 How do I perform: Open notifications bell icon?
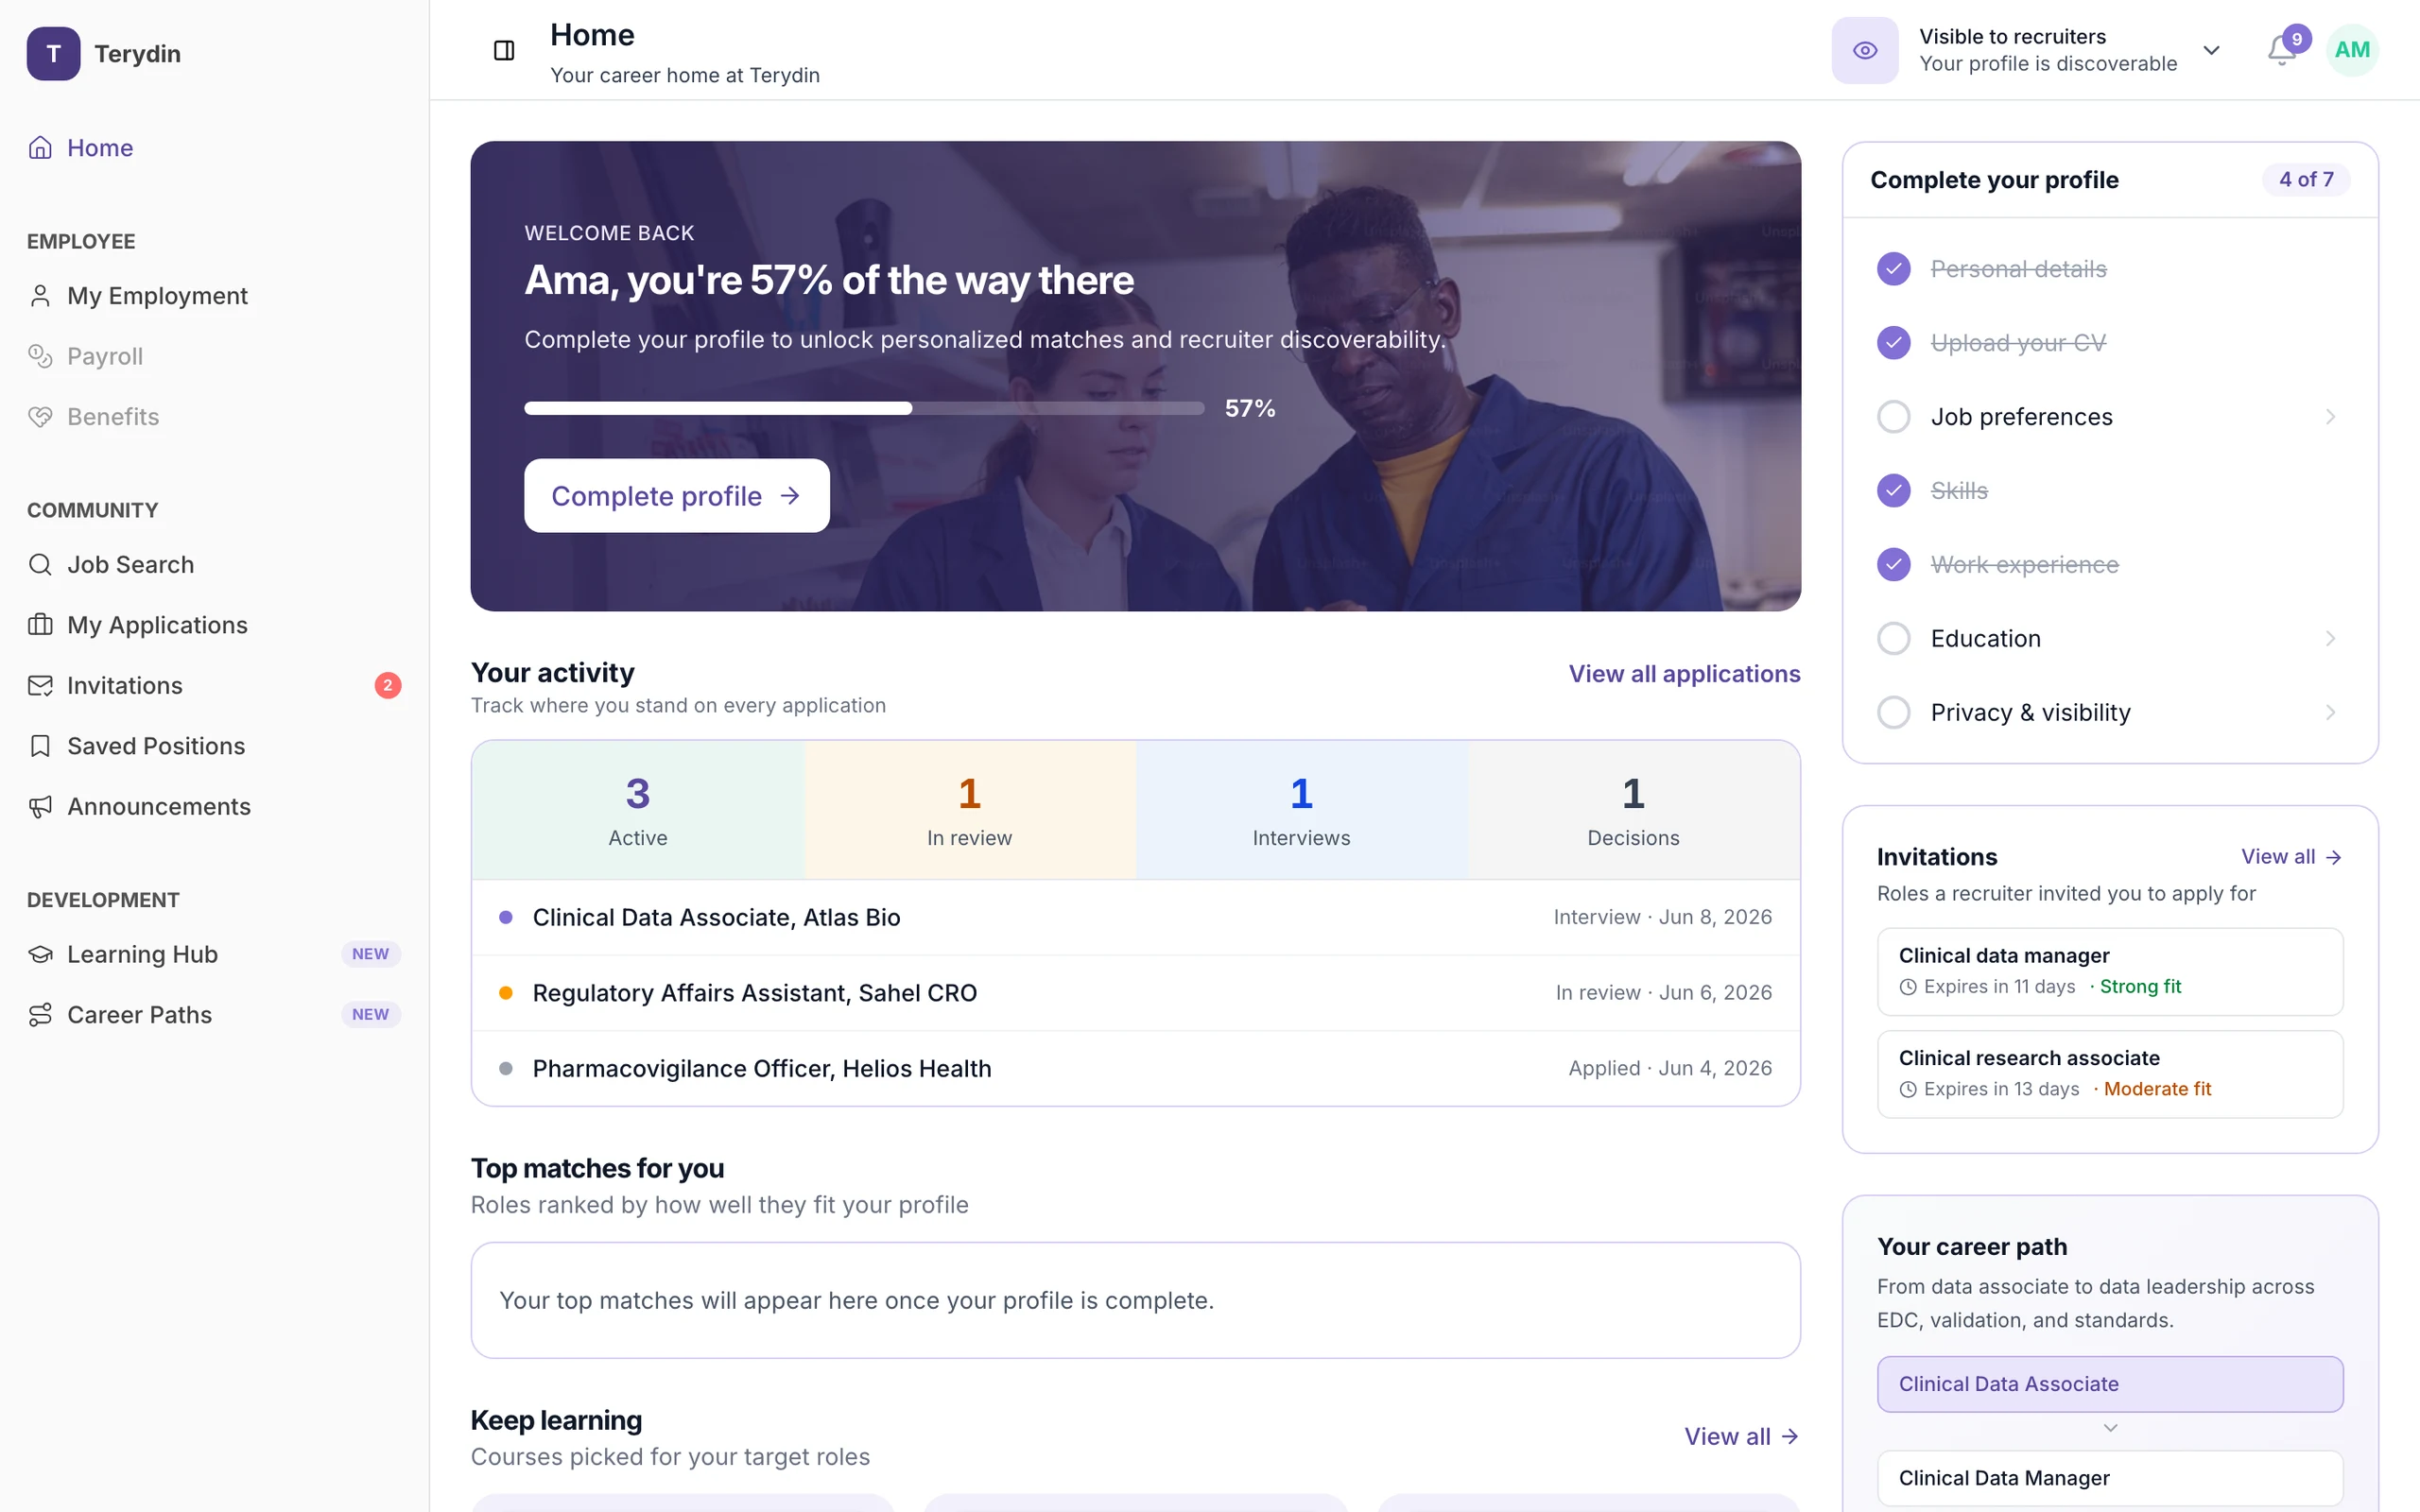tap(2281, 50)
